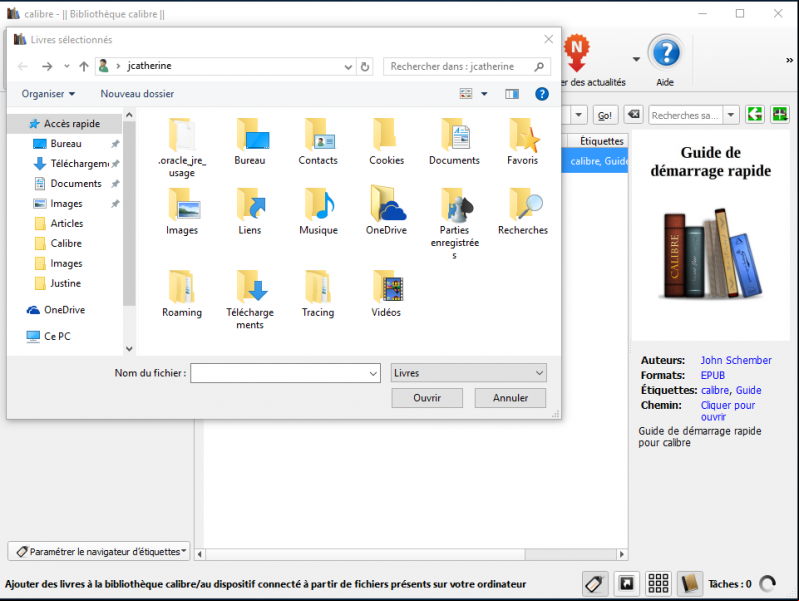Expand the address bar history dropdown

(348, 67)
